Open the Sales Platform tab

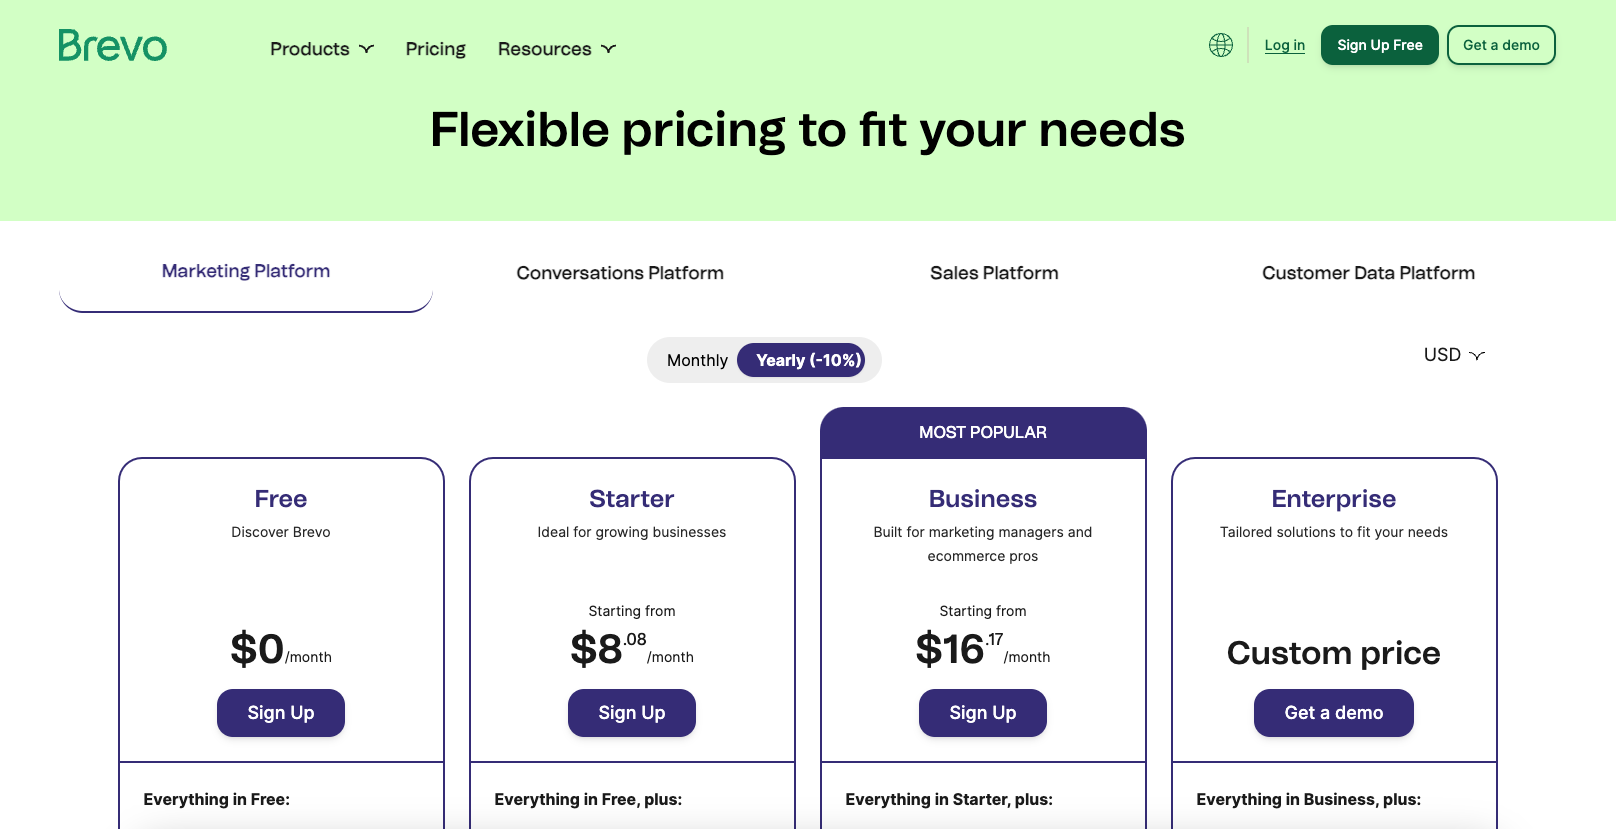[994, 273]
